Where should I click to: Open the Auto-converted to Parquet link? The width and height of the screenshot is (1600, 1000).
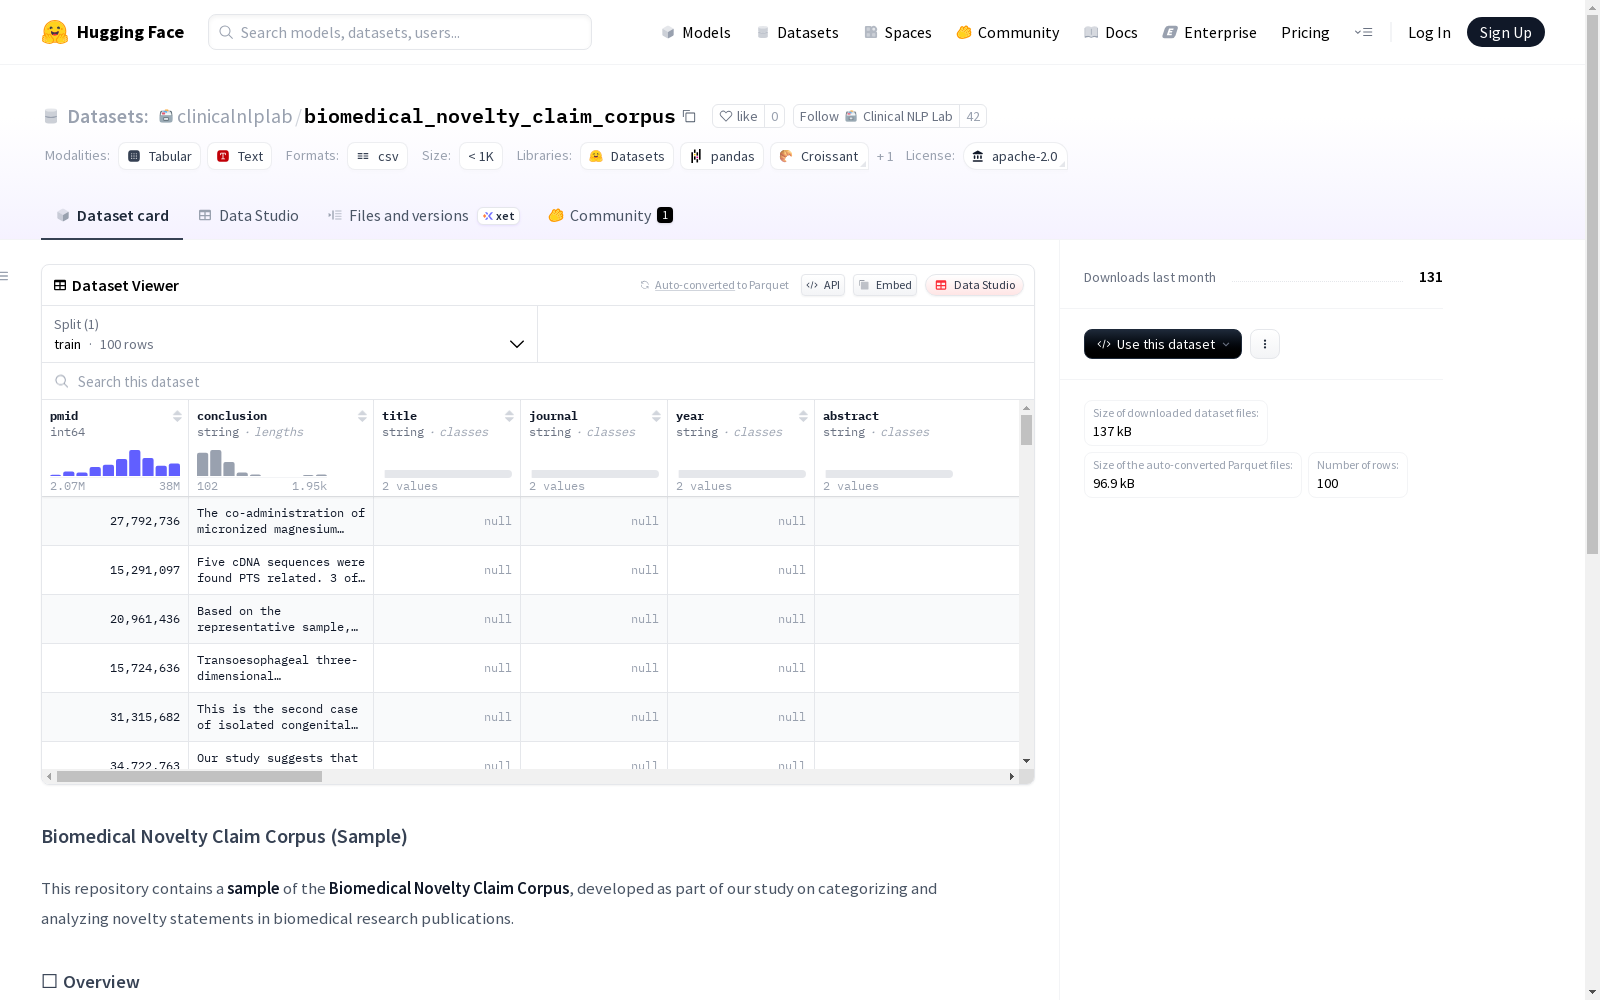(722, 285)
